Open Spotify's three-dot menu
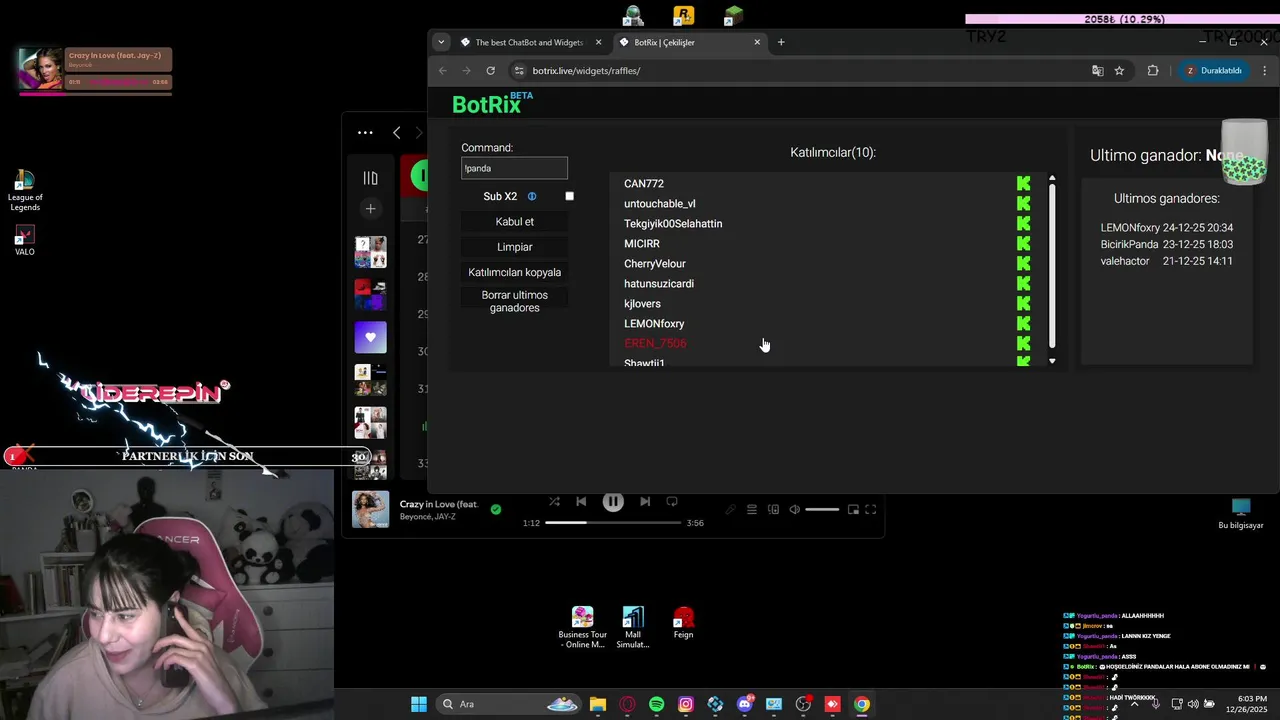This screenshot has height=720, width=1280. (365, 132)
